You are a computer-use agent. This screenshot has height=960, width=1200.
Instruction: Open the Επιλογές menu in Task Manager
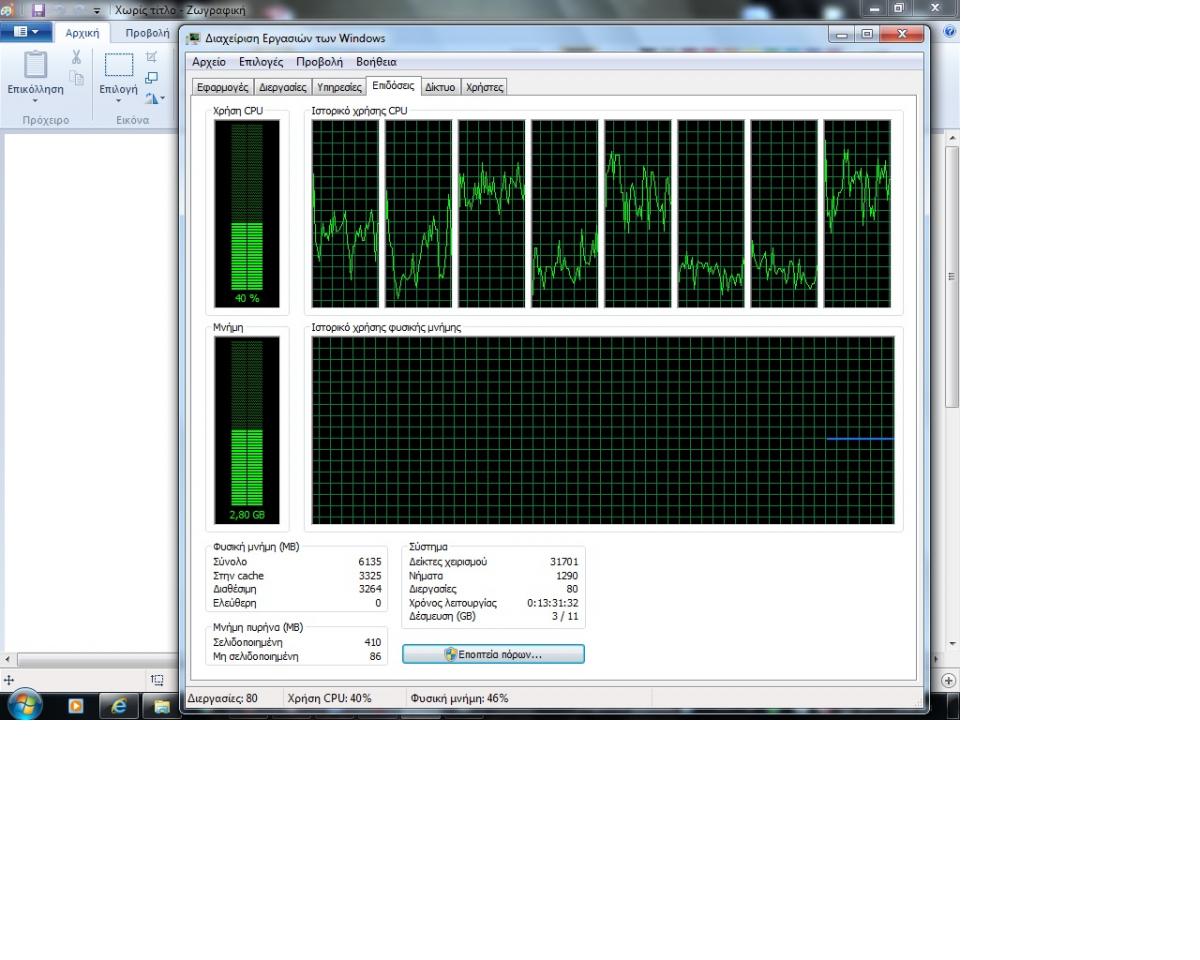[x=261, y=62]
